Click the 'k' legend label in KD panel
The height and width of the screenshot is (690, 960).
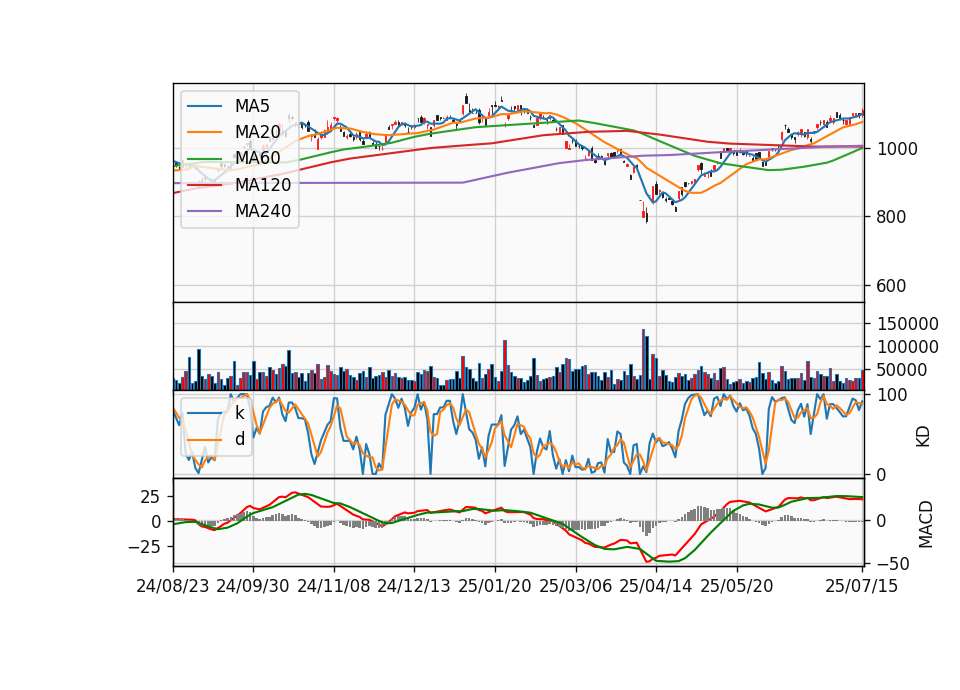tap(239, 413)
